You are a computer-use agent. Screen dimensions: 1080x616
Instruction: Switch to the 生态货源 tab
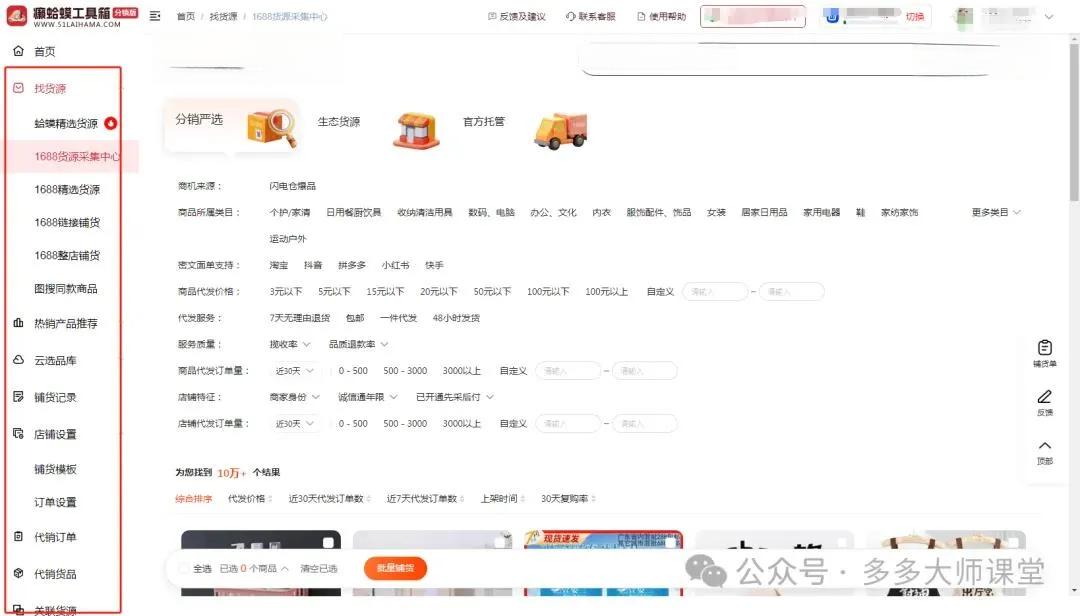tap(339, 122)
